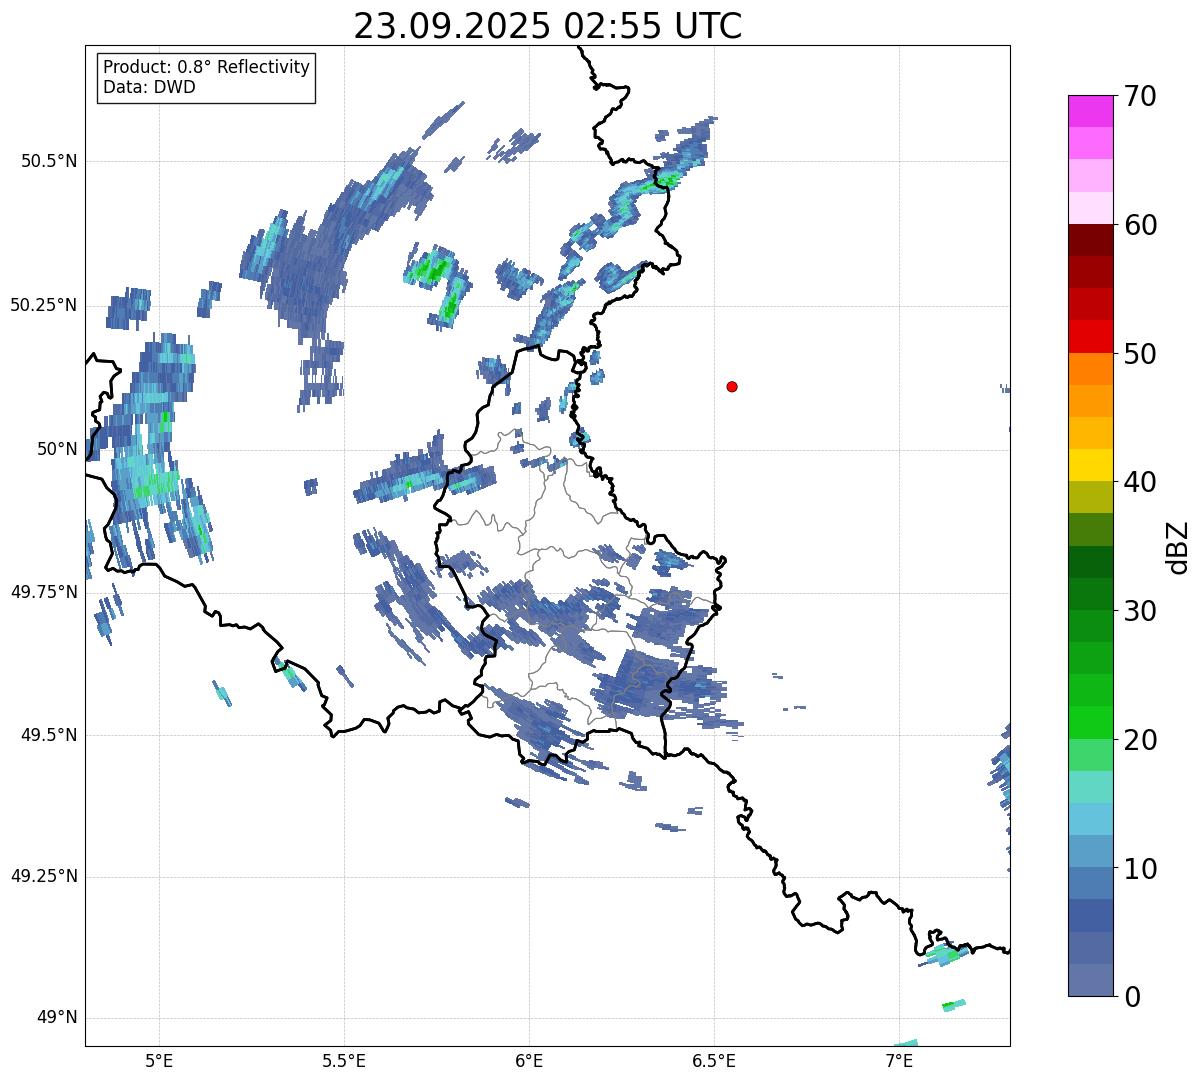Viewport: 1202px width, 1081px height.
Task: Click the 49.25°N latitude label
Action: (44, 877)
